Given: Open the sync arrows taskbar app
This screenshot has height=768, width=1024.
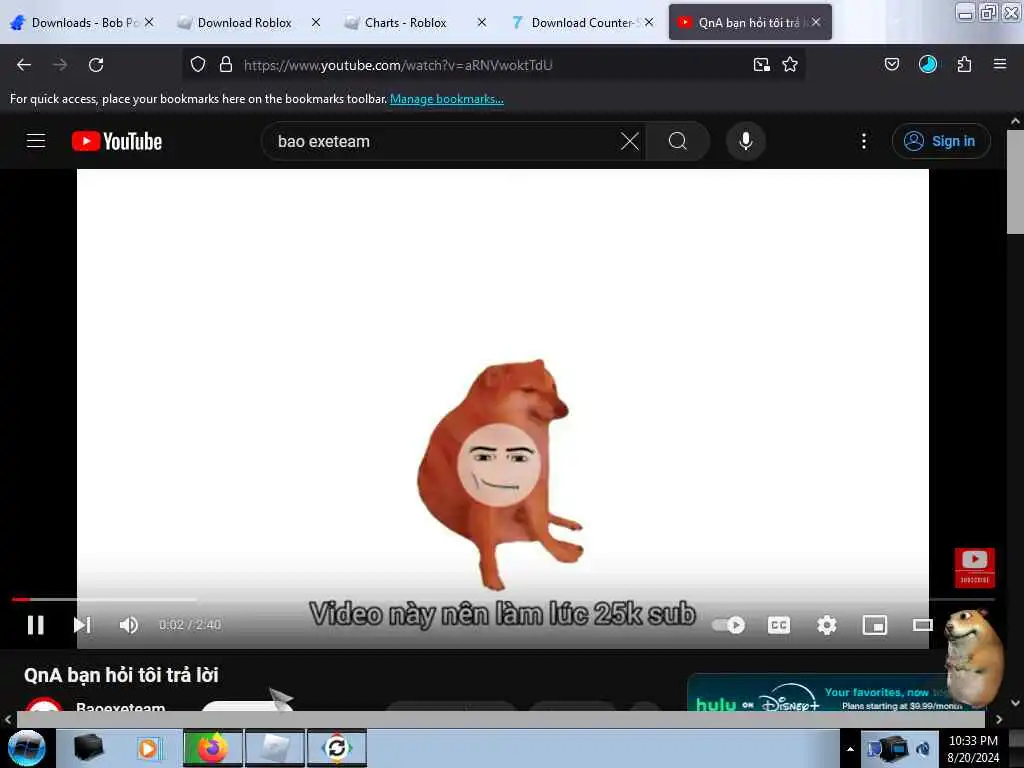Looking at the screenshot, I should (x=337, y=748).
